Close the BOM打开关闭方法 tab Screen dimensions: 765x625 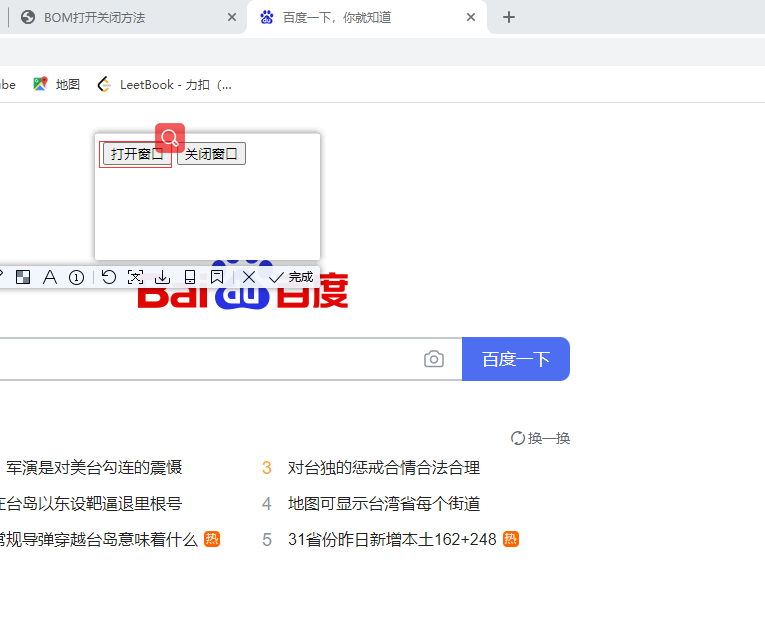pyautogui.click(x=232, y=18)
